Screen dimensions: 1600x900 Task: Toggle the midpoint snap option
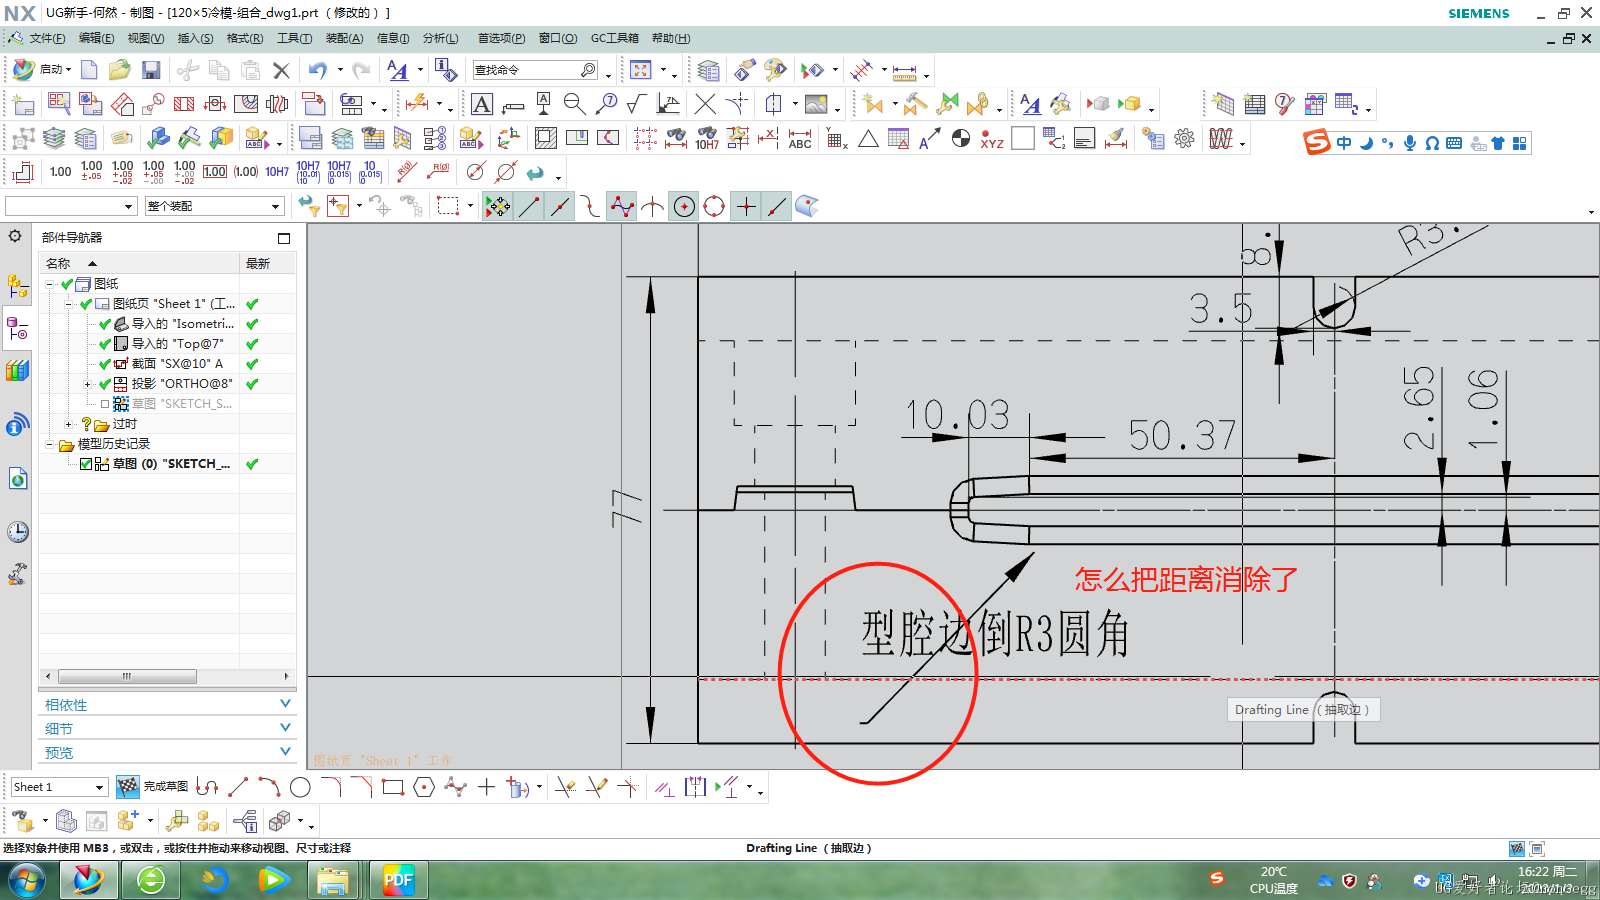pos(560,206)
